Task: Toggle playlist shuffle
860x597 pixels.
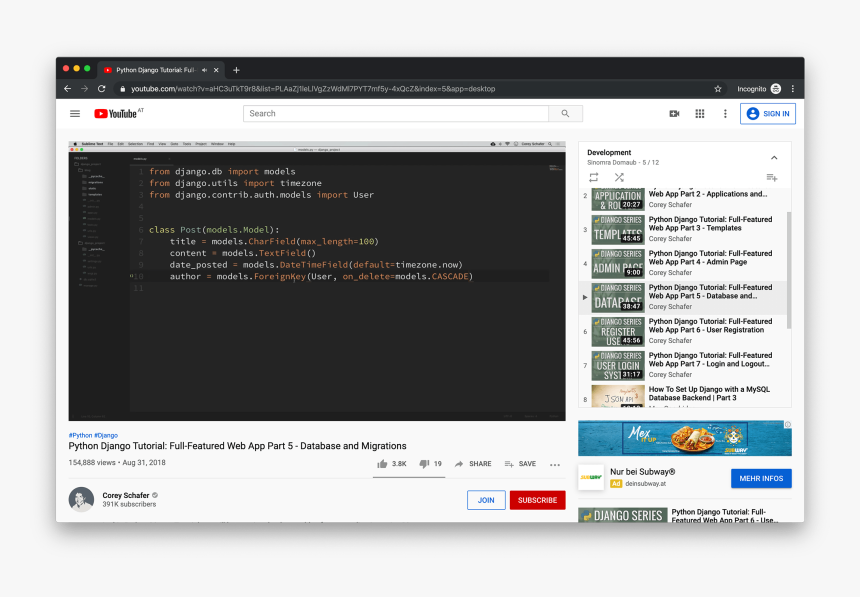Action: tap(619, 177)
